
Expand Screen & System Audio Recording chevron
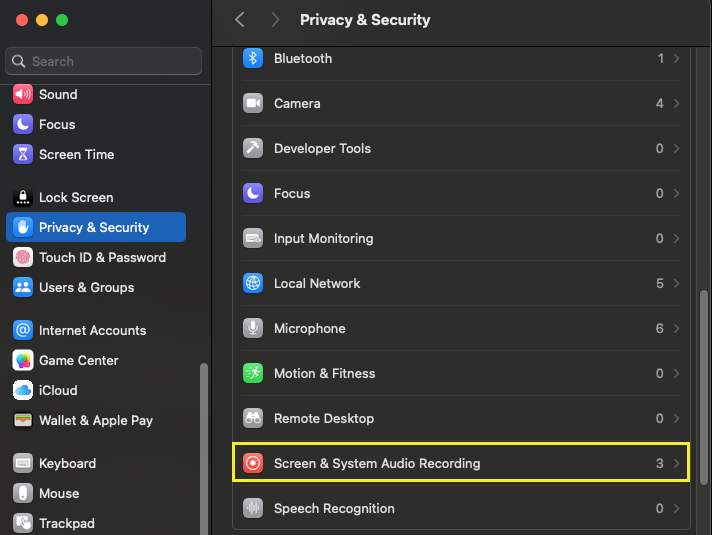677,464
